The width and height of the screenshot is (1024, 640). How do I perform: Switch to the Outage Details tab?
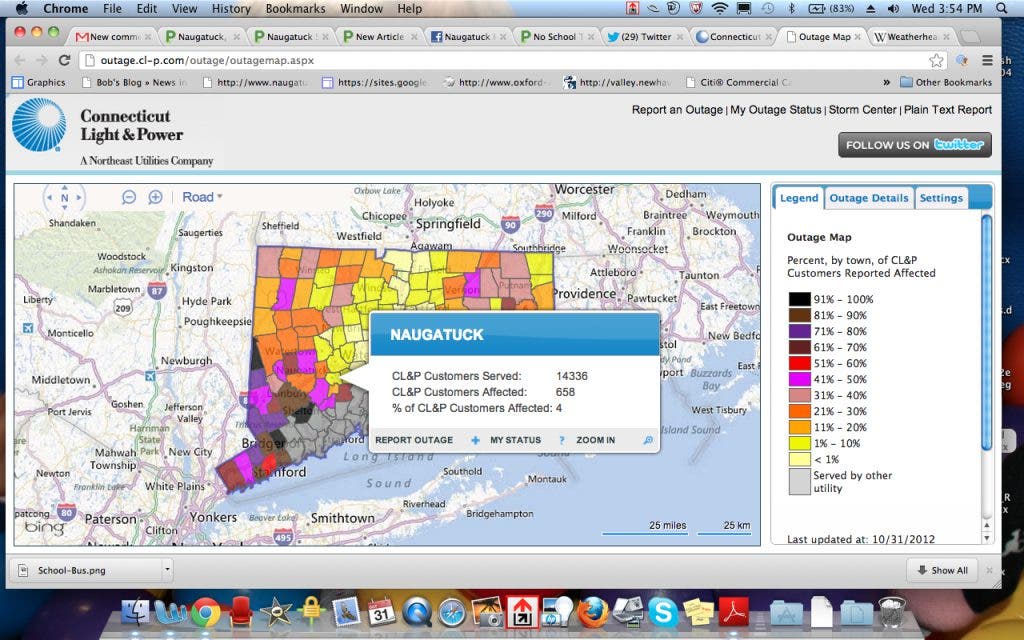click(x=868, y=198)
